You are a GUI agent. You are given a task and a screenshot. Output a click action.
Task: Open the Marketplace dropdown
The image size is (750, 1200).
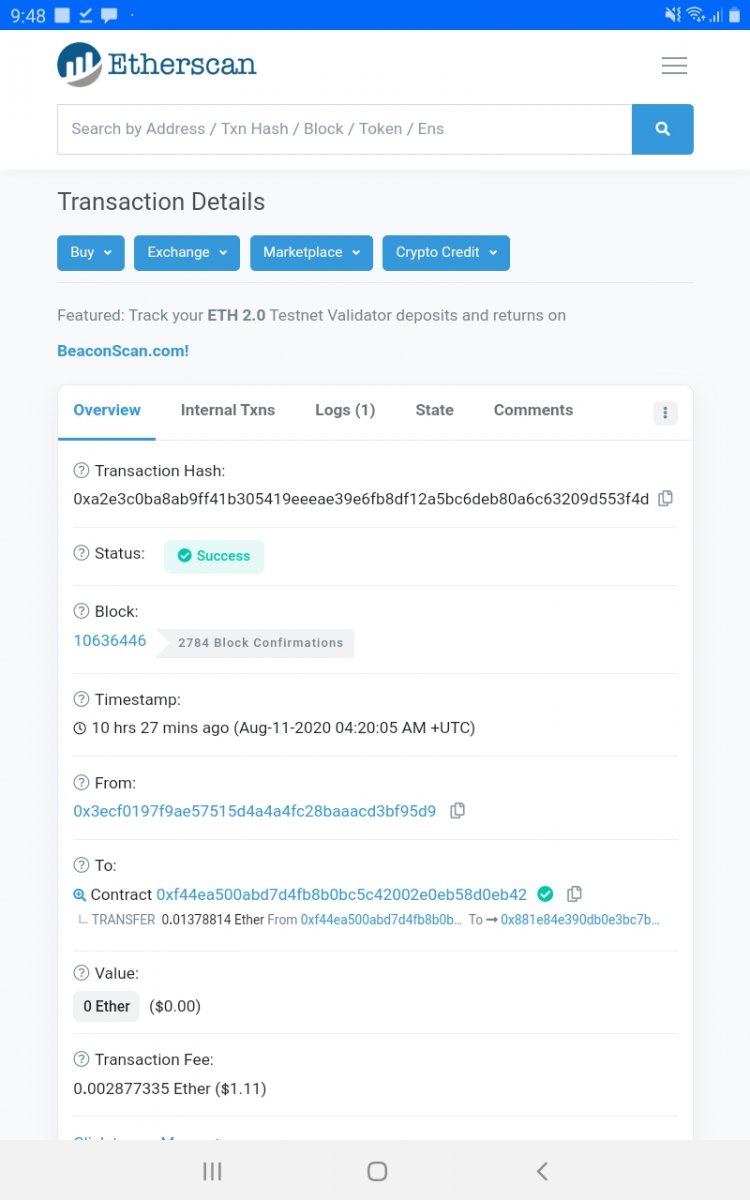[311, 253]
